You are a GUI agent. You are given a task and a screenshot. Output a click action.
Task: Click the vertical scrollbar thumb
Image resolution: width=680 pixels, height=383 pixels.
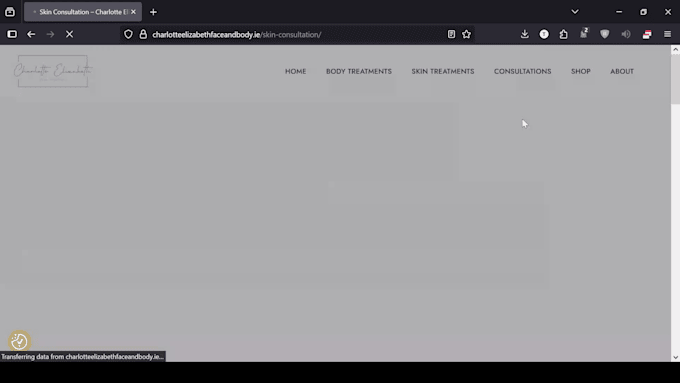675,79
